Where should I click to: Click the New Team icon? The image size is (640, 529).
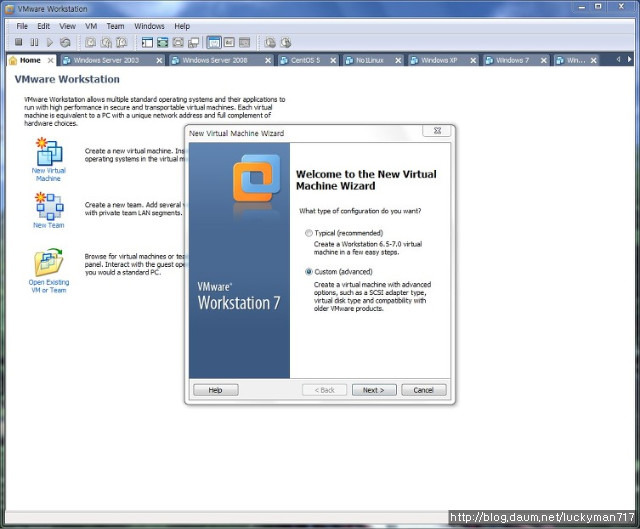(49, 206)
